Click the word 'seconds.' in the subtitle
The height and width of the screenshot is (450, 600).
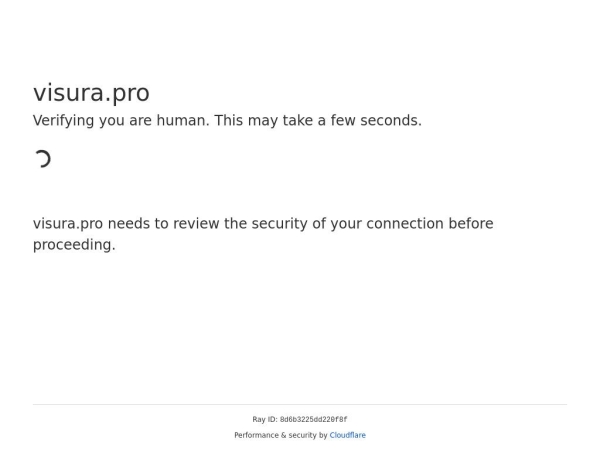pyautogui.click(x=391, y=121)
